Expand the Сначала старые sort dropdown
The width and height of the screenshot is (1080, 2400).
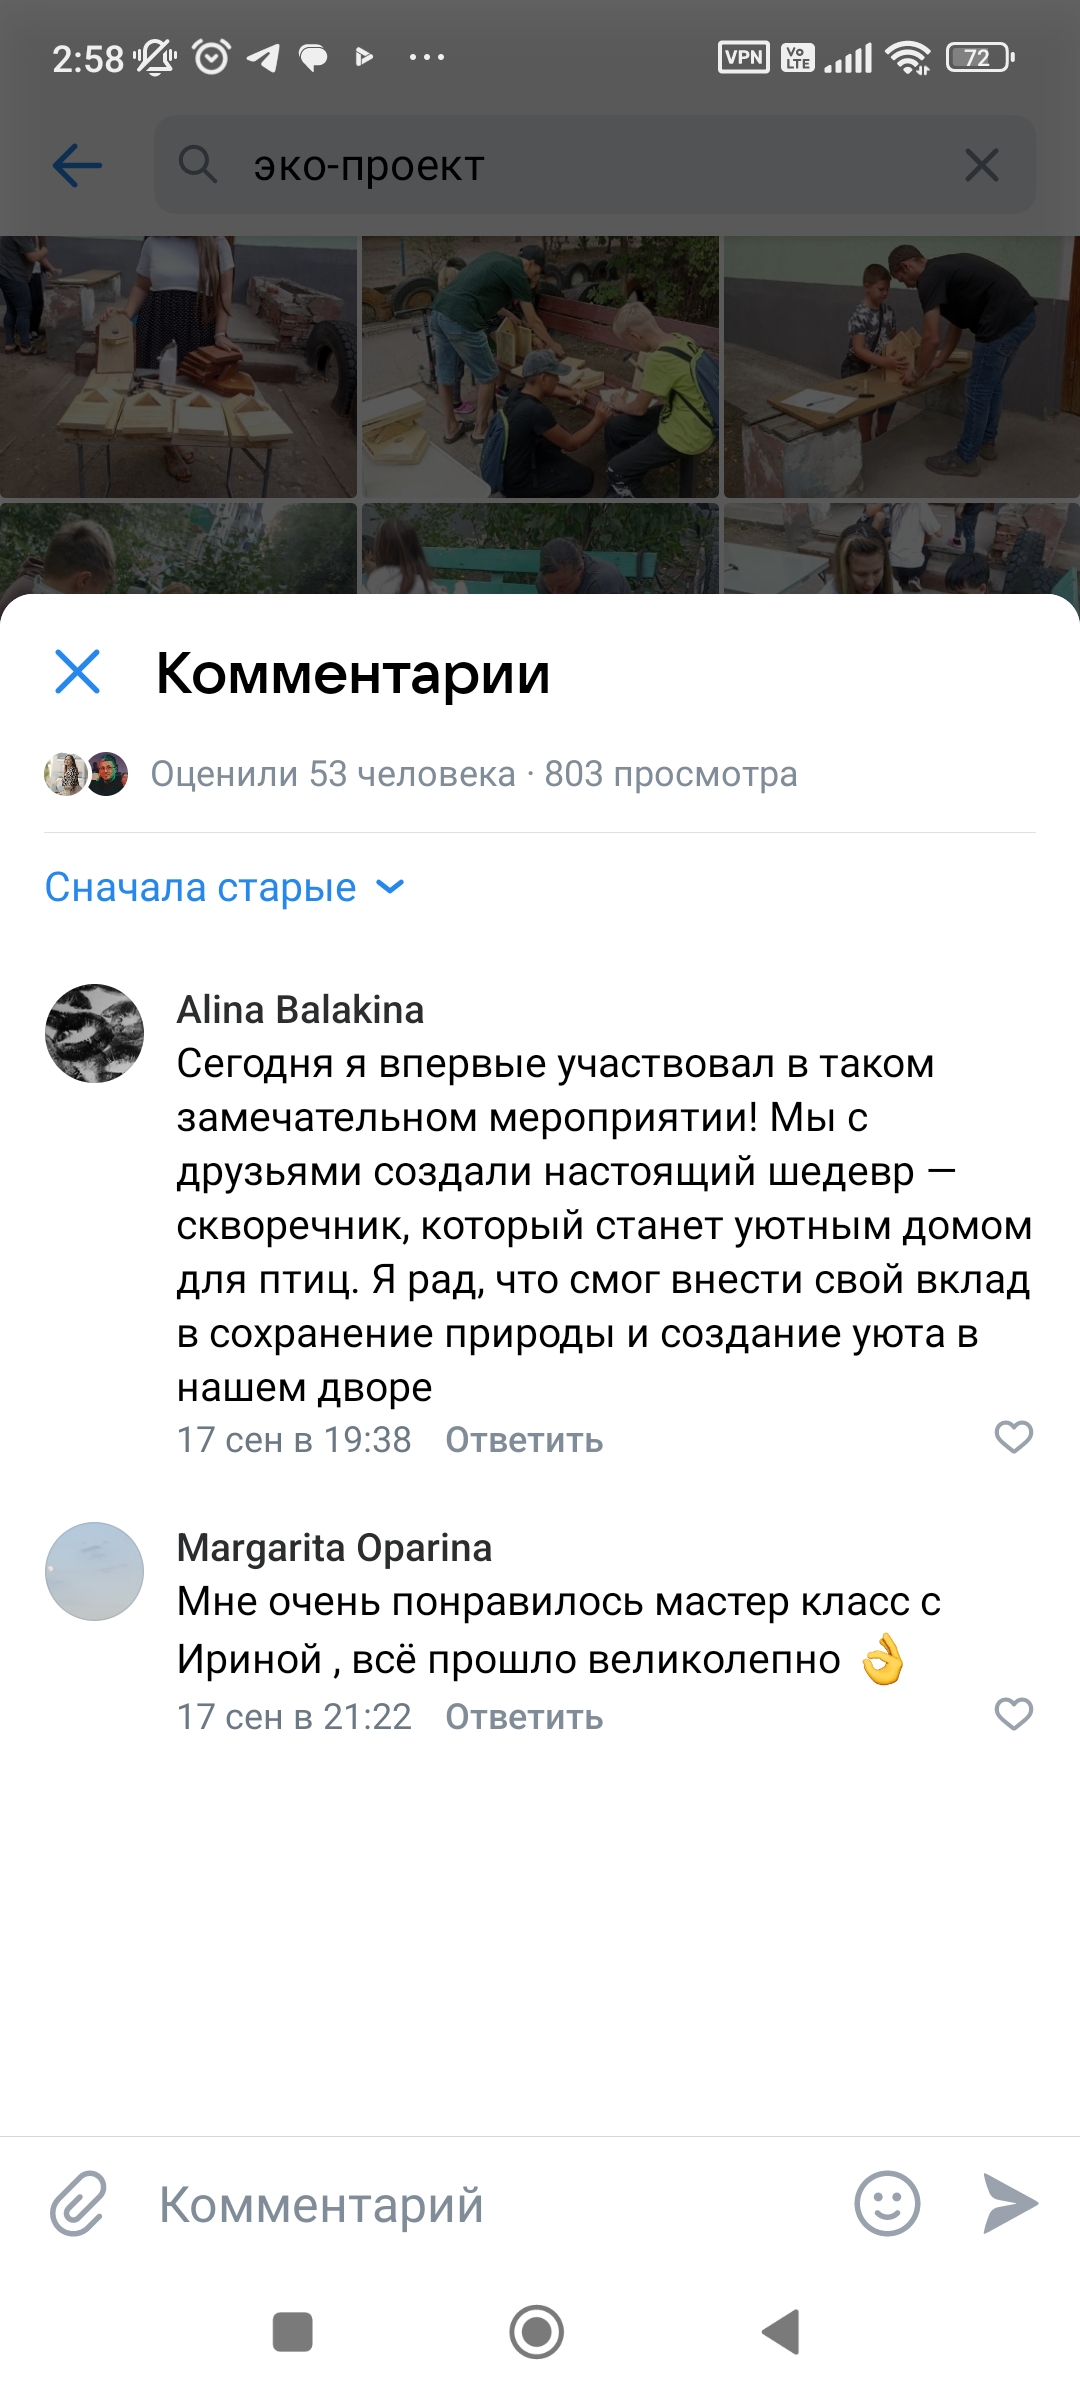tap(225, 887)
